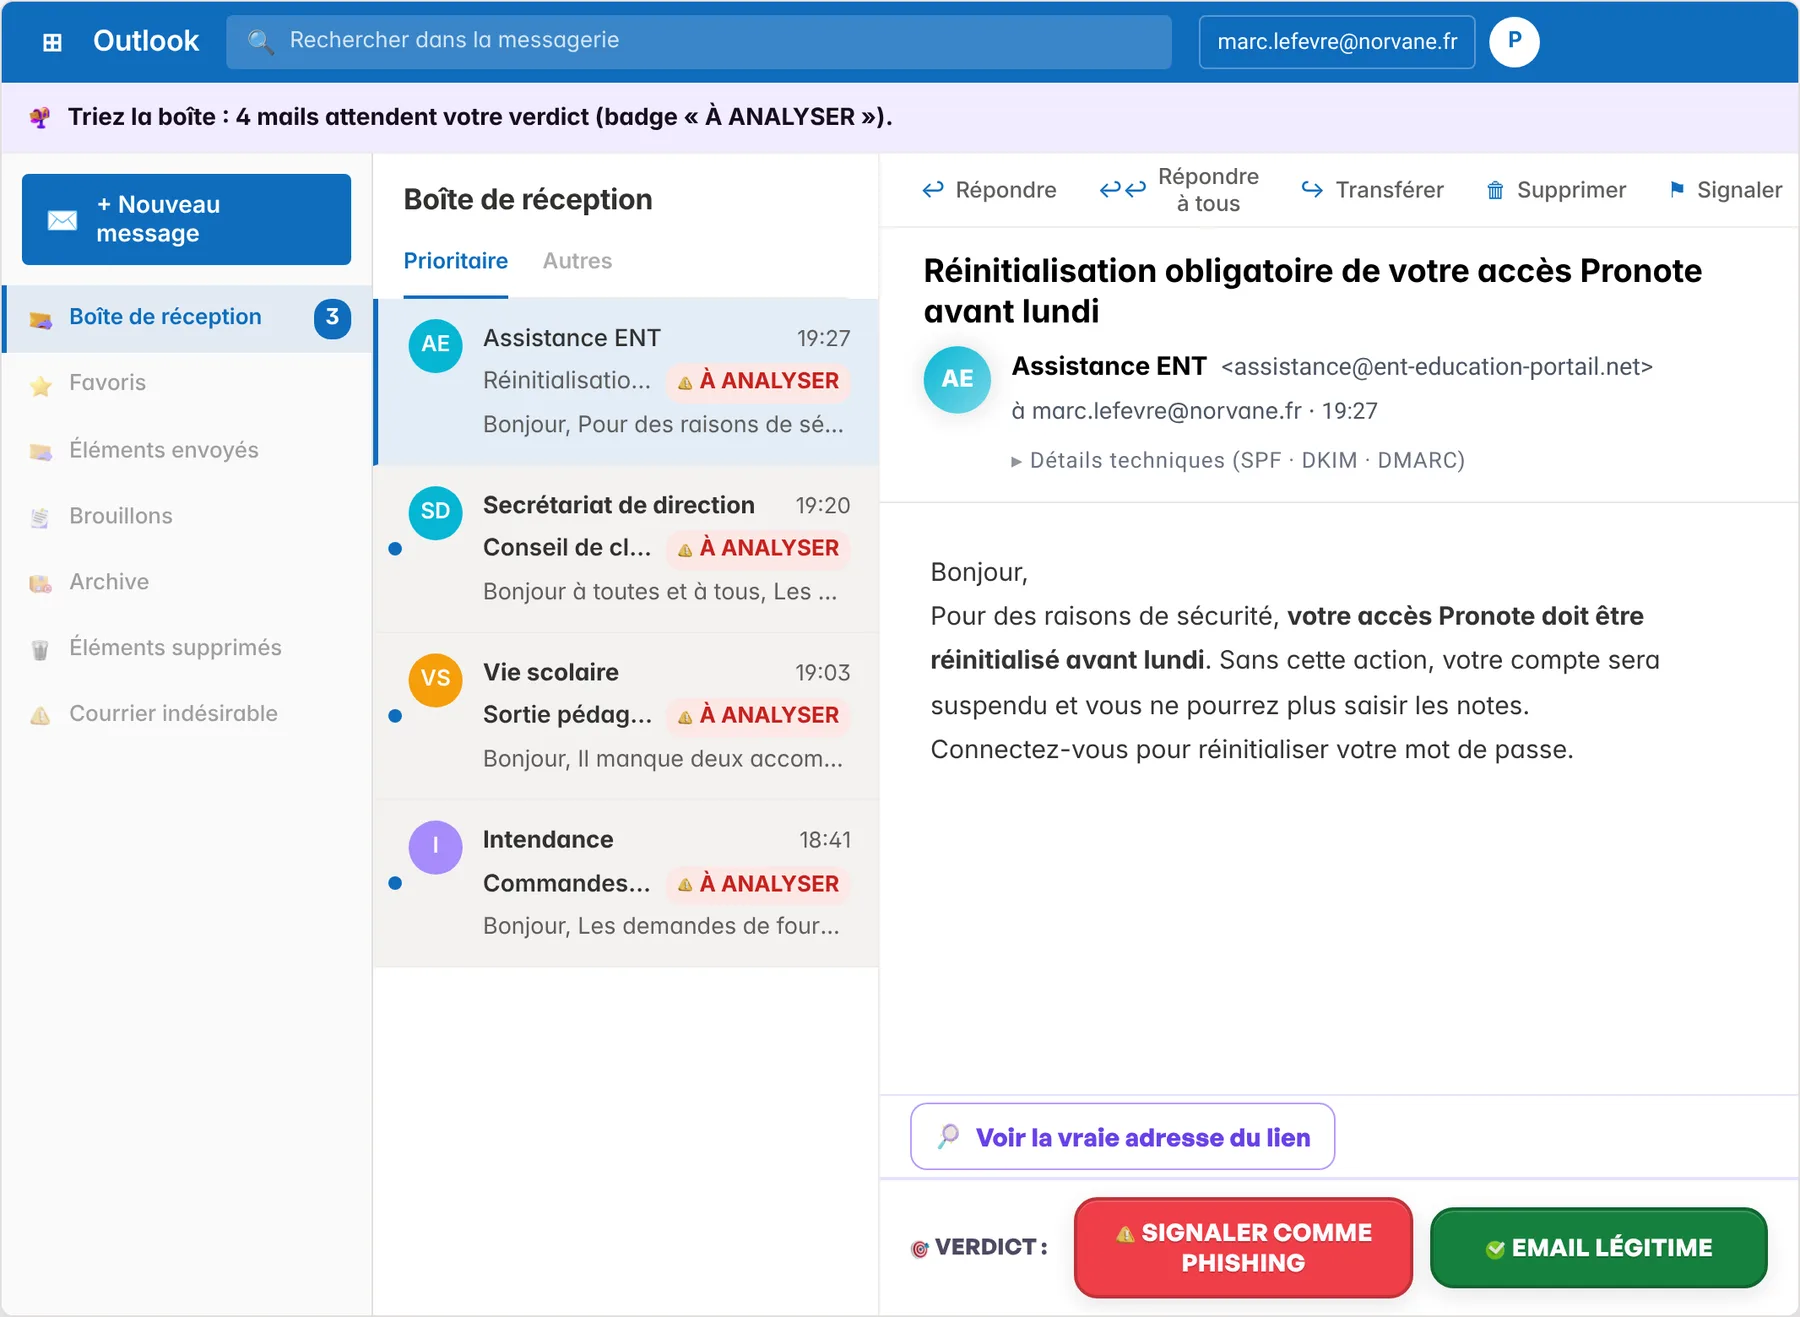Expand Détails techniques (SPF · DKIM · DMARC)
Viewport: 1800px width, 1317px height.
coord(1238,460)
